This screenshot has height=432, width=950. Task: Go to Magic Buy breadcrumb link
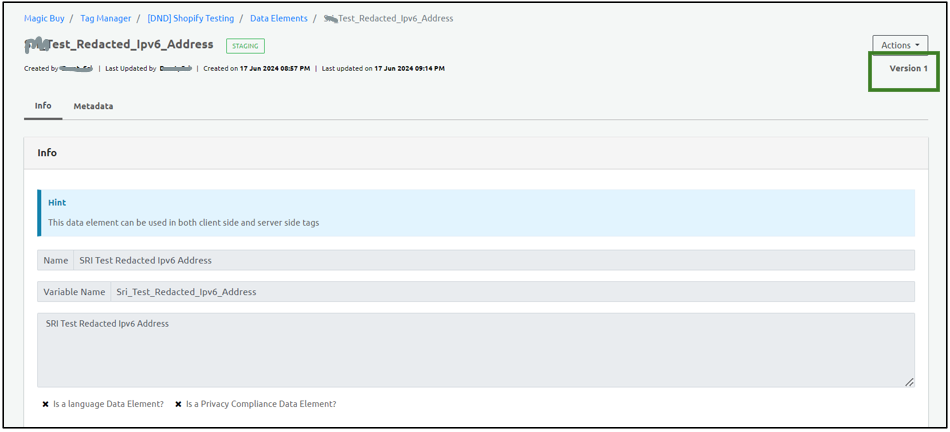tap(44, 18)
